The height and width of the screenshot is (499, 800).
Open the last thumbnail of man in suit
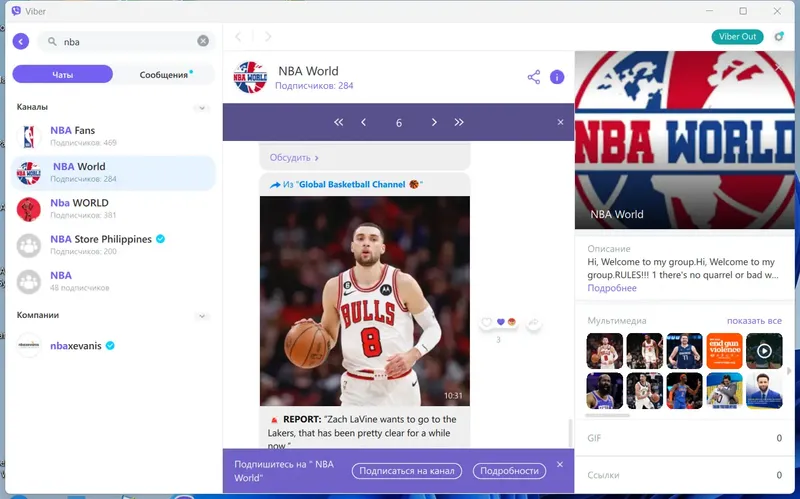click(x=764, y=391)
